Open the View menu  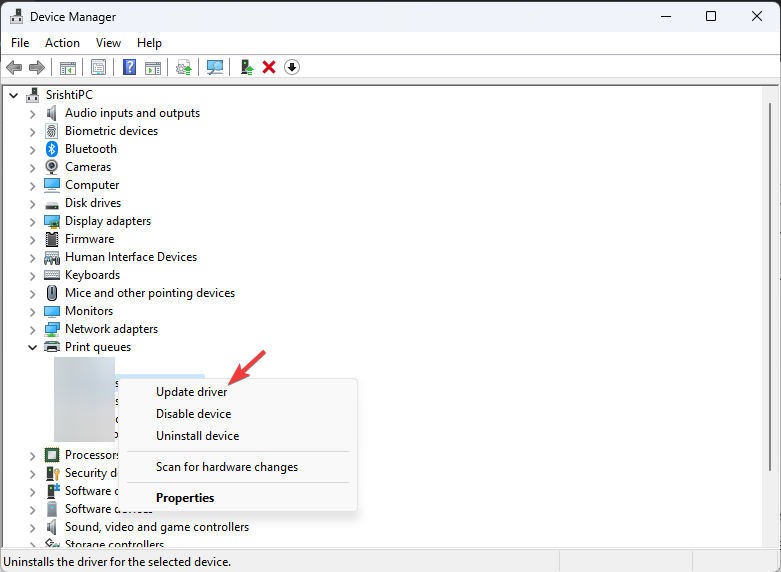coord(108,43)
